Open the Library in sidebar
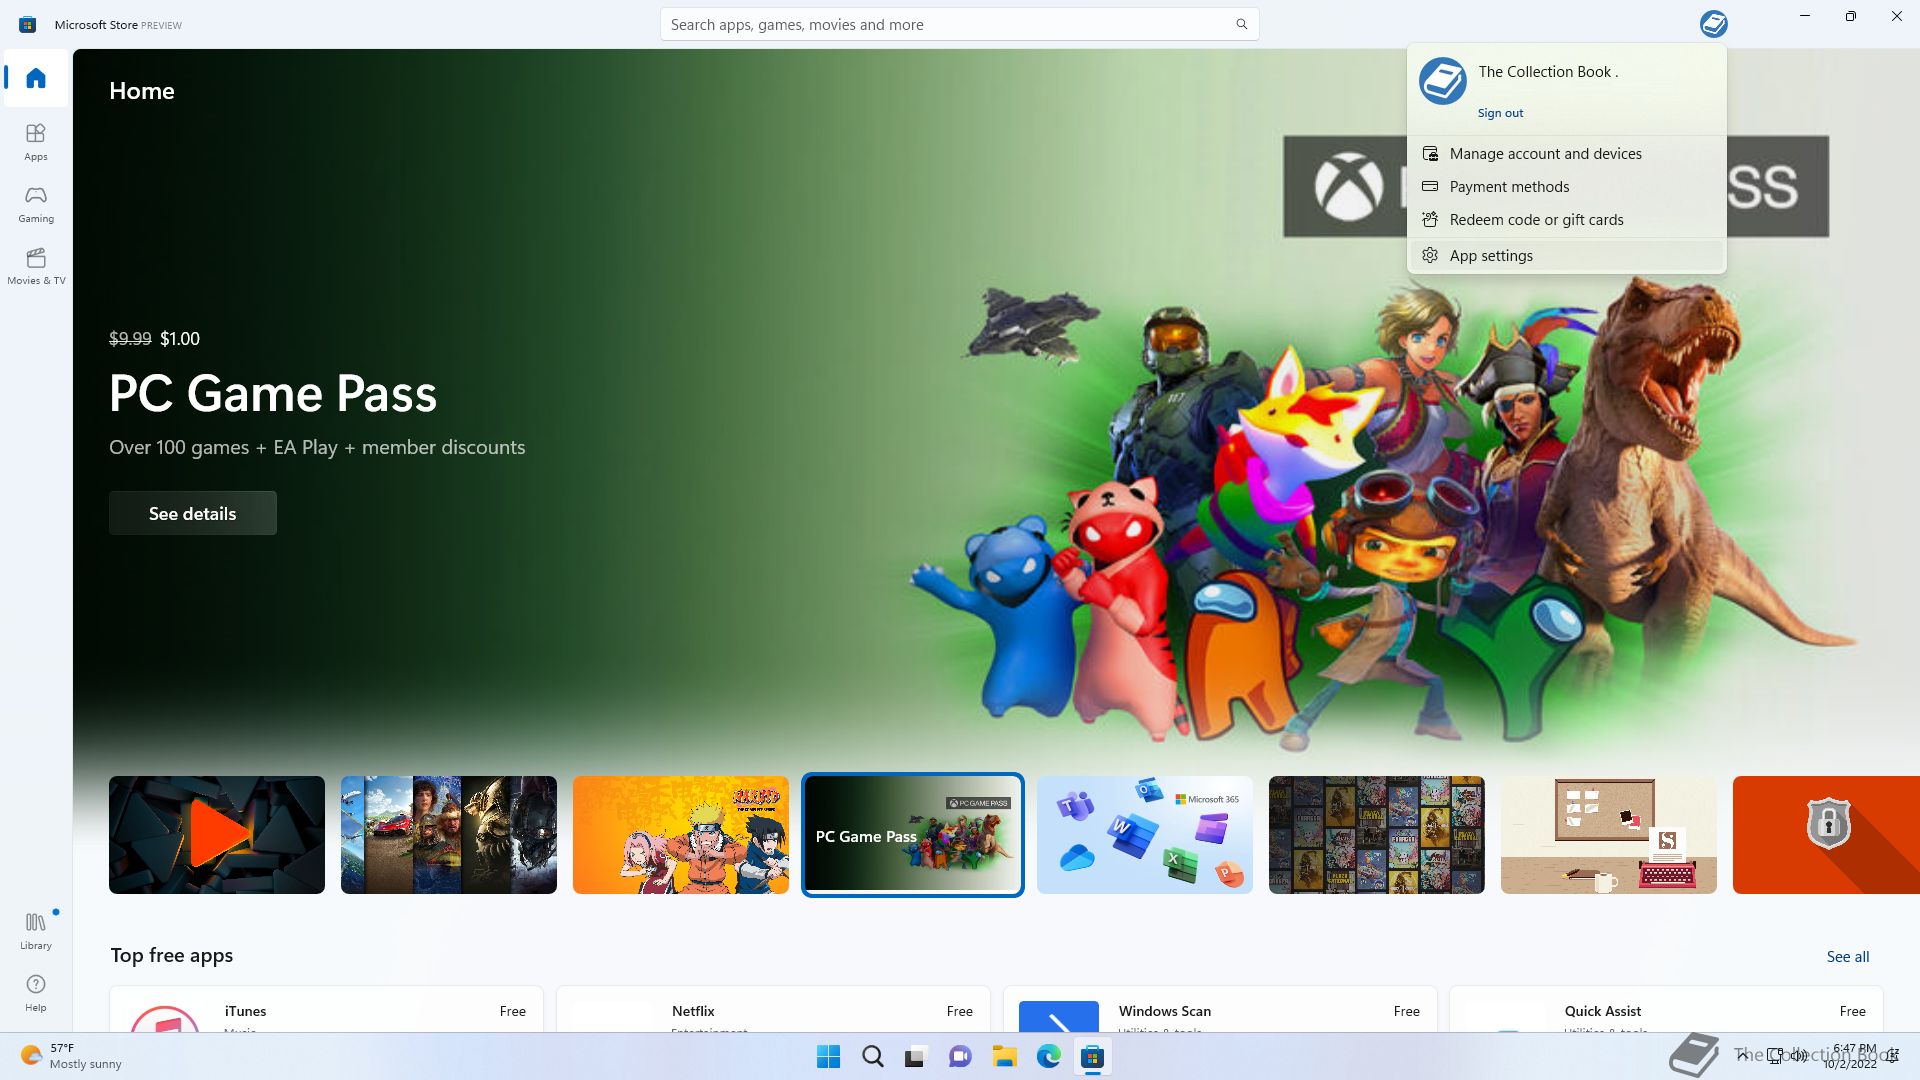 tap(36, 930)
